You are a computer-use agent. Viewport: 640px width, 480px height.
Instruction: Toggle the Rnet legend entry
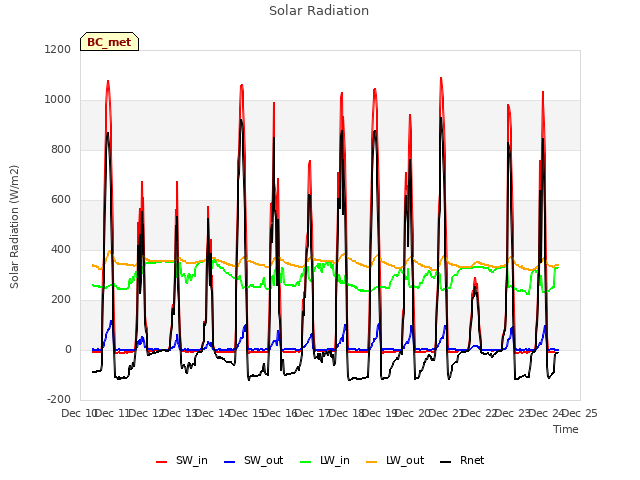click(x=462, y=460)
